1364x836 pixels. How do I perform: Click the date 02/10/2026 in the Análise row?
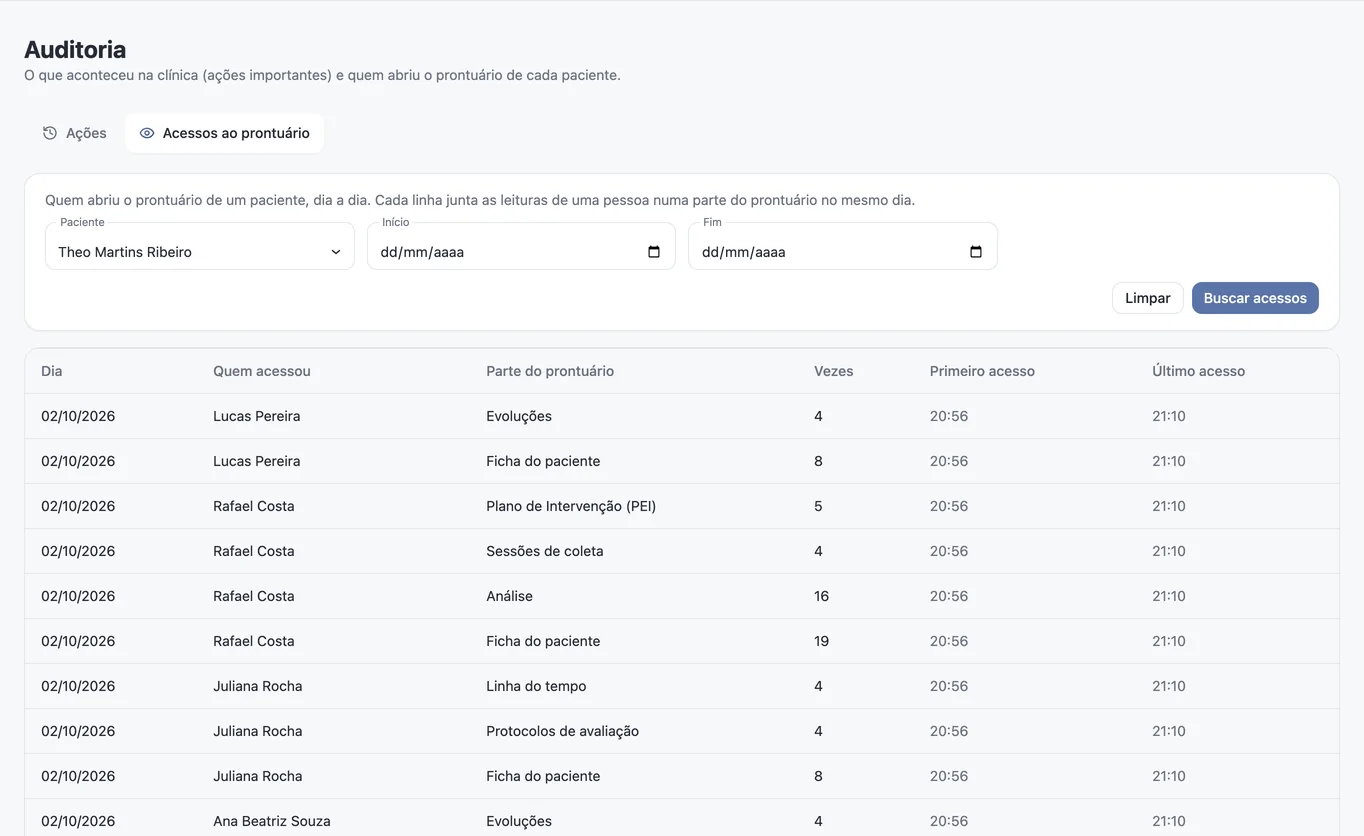(78, 596)
